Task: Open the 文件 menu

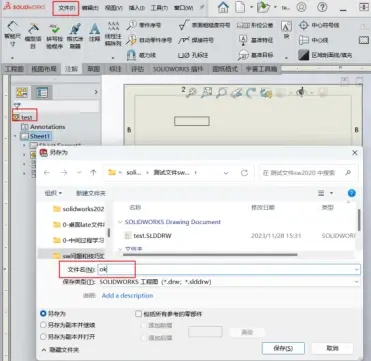Action: (x=66, y=8)
